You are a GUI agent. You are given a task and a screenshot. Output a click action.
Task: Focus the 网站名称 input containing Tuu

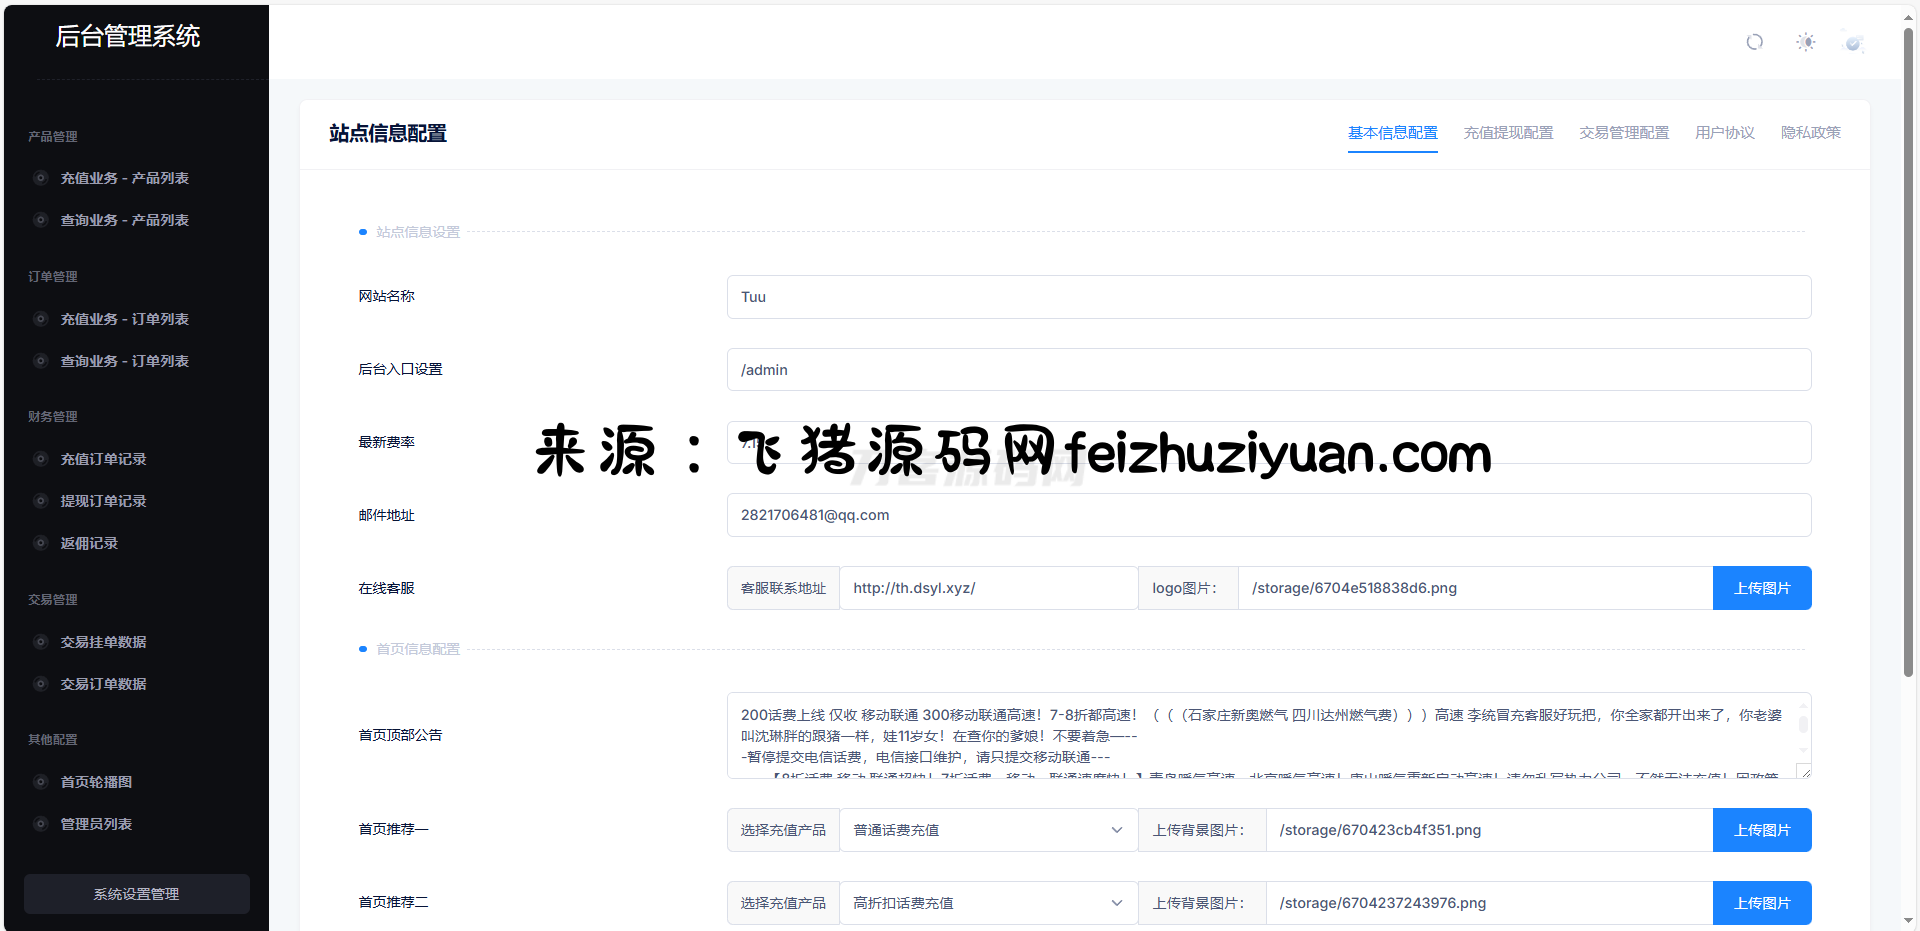click(x=1268, y=297)
